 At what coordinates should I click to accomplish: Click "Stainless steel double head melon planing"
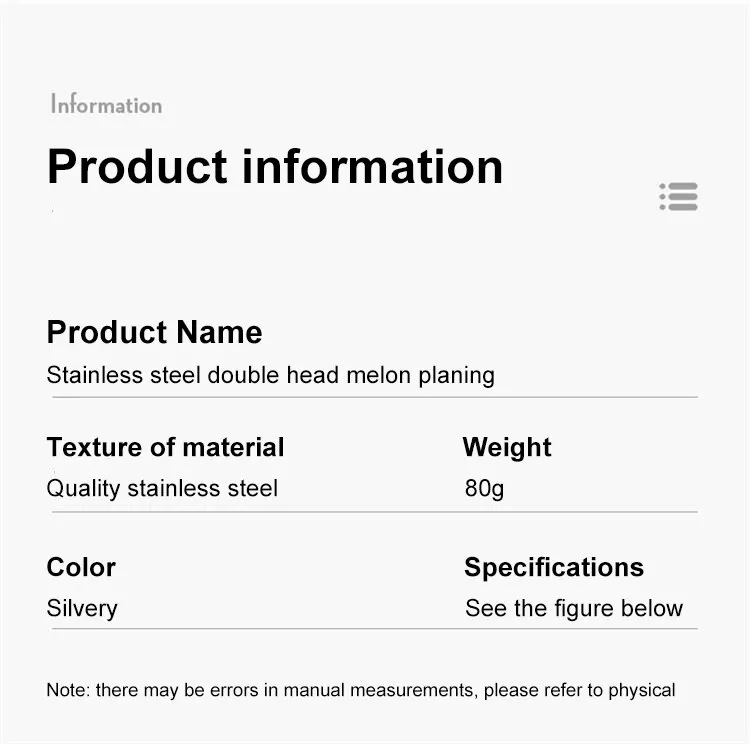tap(270, 375)
